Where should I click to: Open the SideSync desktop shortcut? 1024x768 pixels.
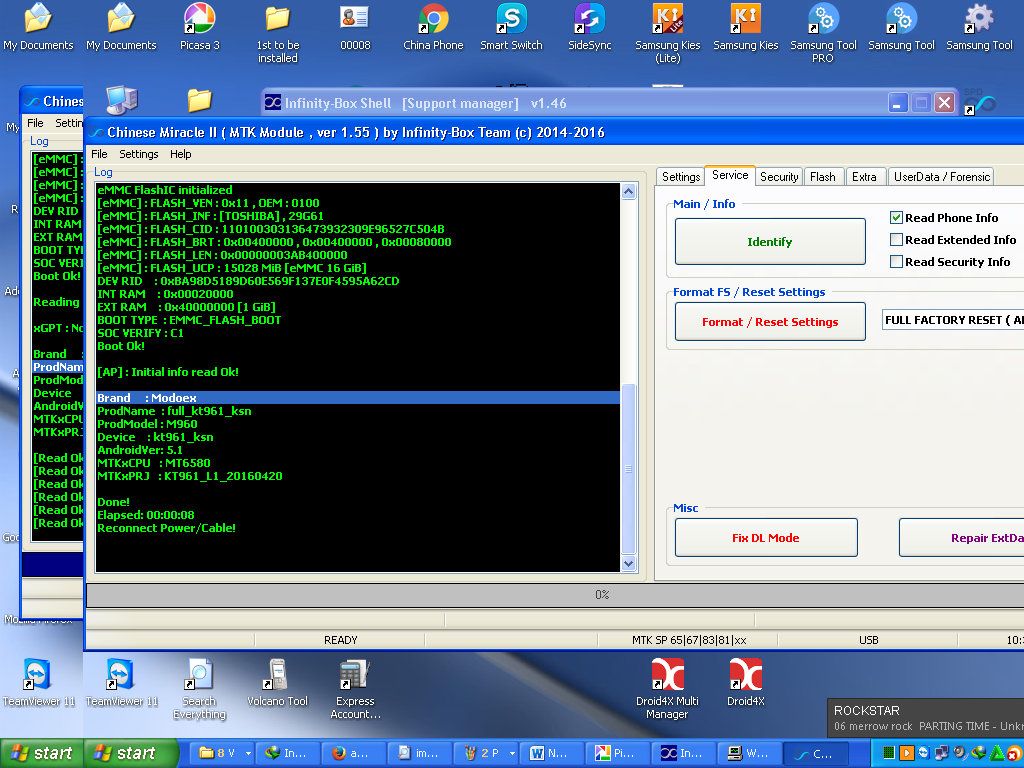click(x=589, y=20)
